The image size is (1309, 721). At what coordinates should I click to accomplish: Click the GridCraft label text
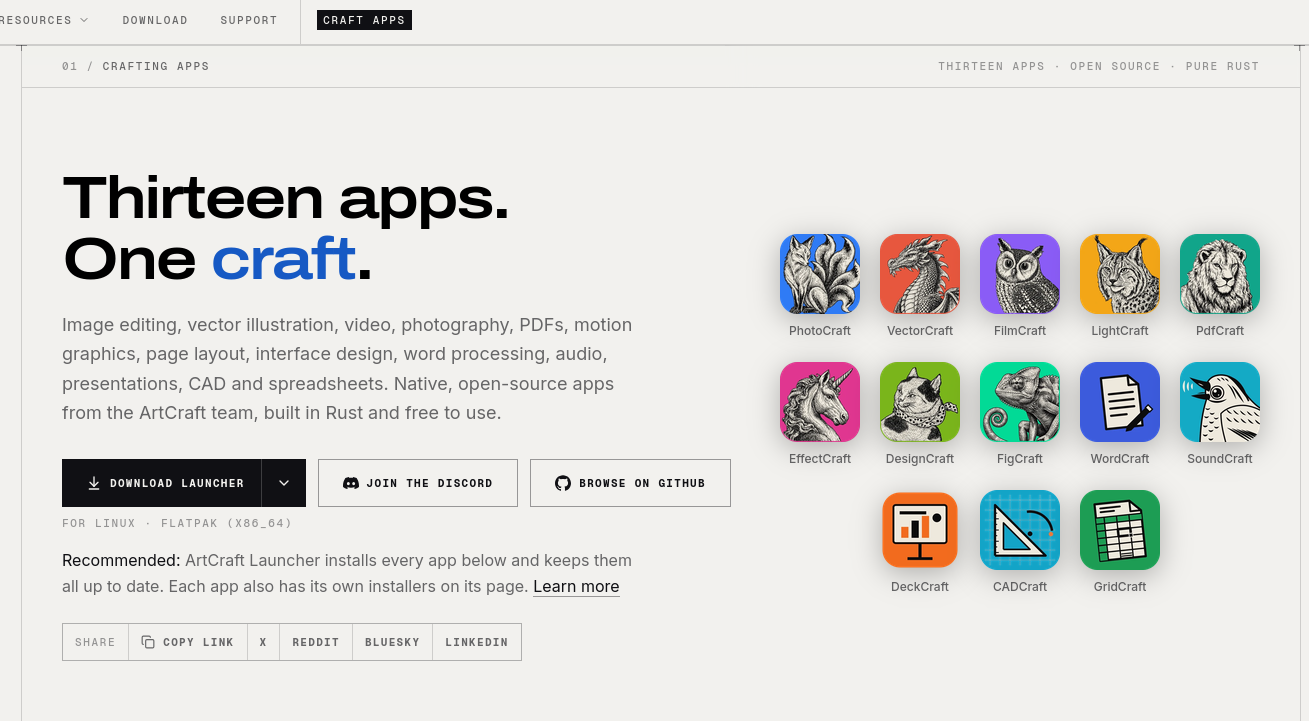tap(1120, 587)
